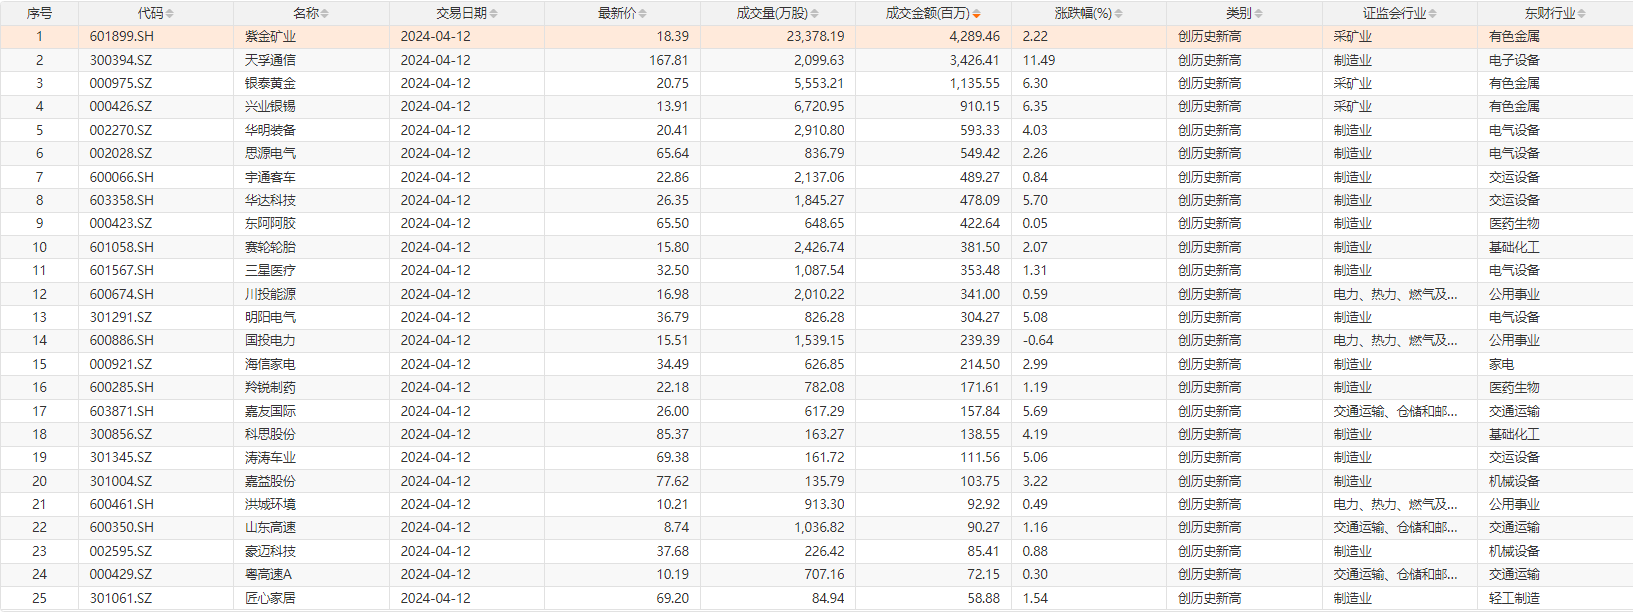Open stock code 002270.SZ
Screen dimensions: 1633x614
[121, 130]
